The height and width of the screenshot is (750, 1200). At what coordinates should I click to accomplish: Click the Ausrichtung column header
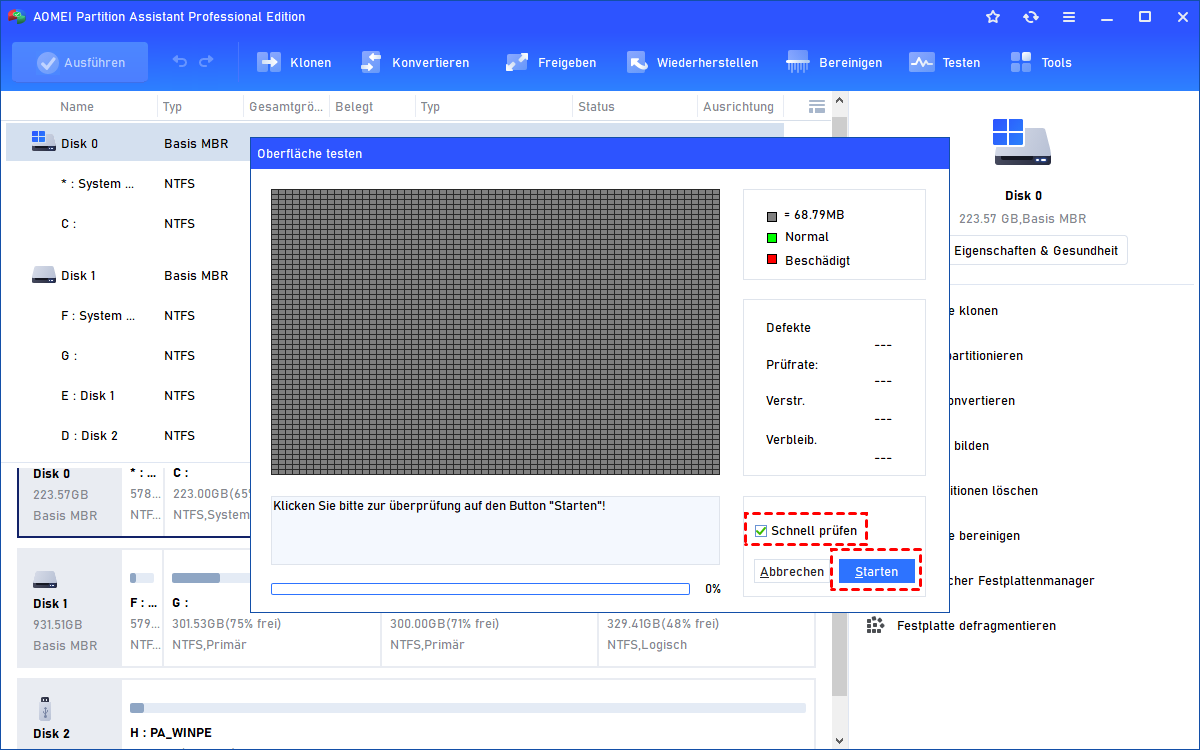pos(738,106)
